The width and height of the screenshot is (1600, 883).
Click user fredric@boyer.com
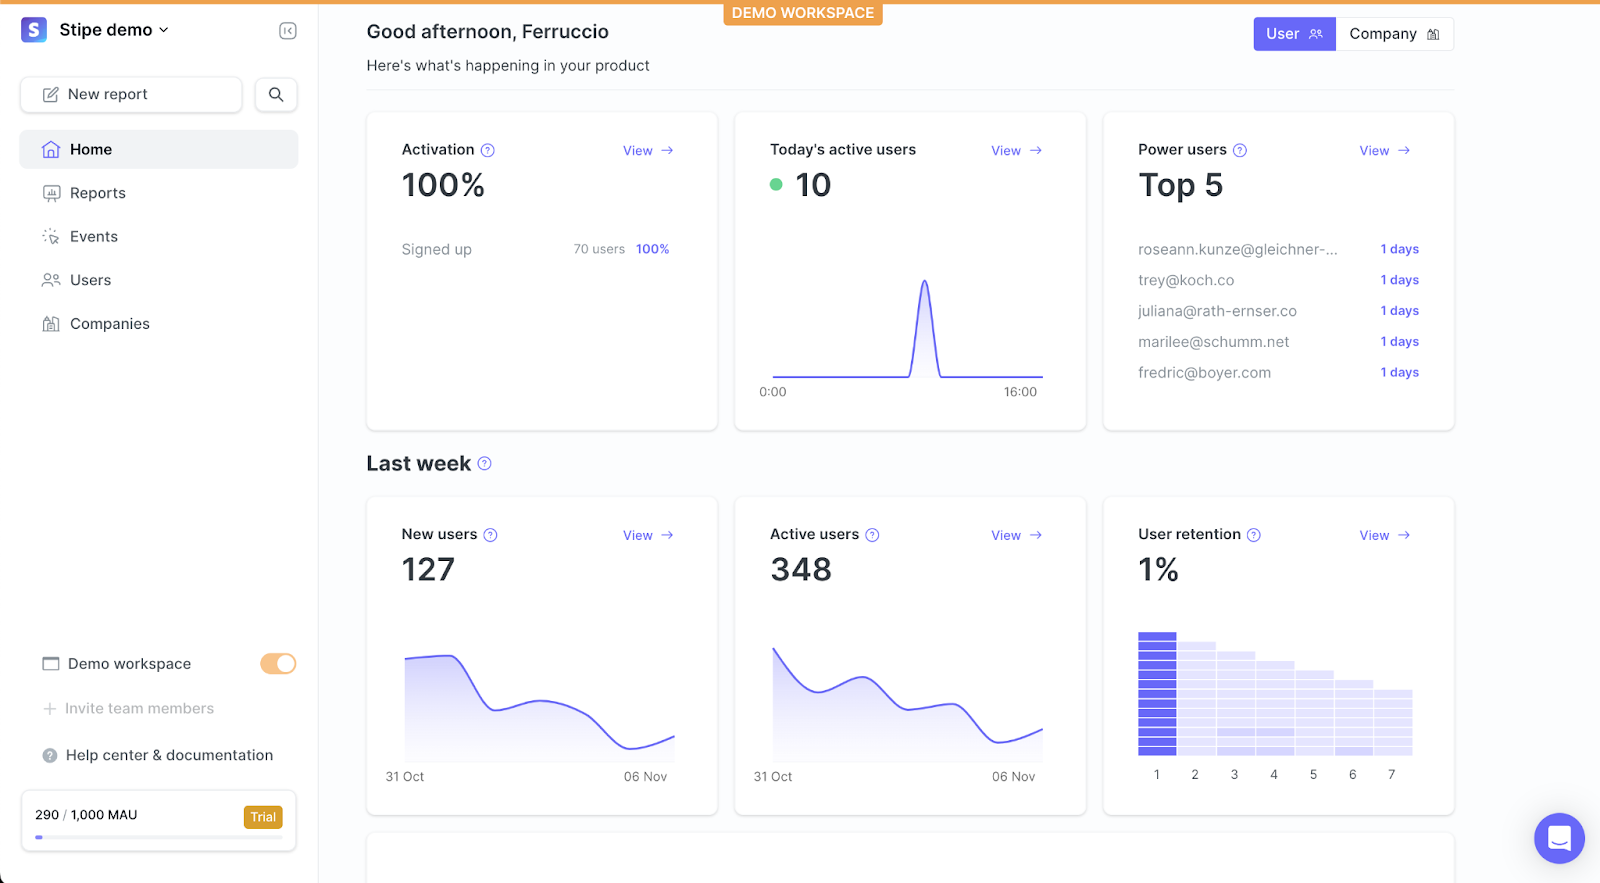[x=1204, y=373]
